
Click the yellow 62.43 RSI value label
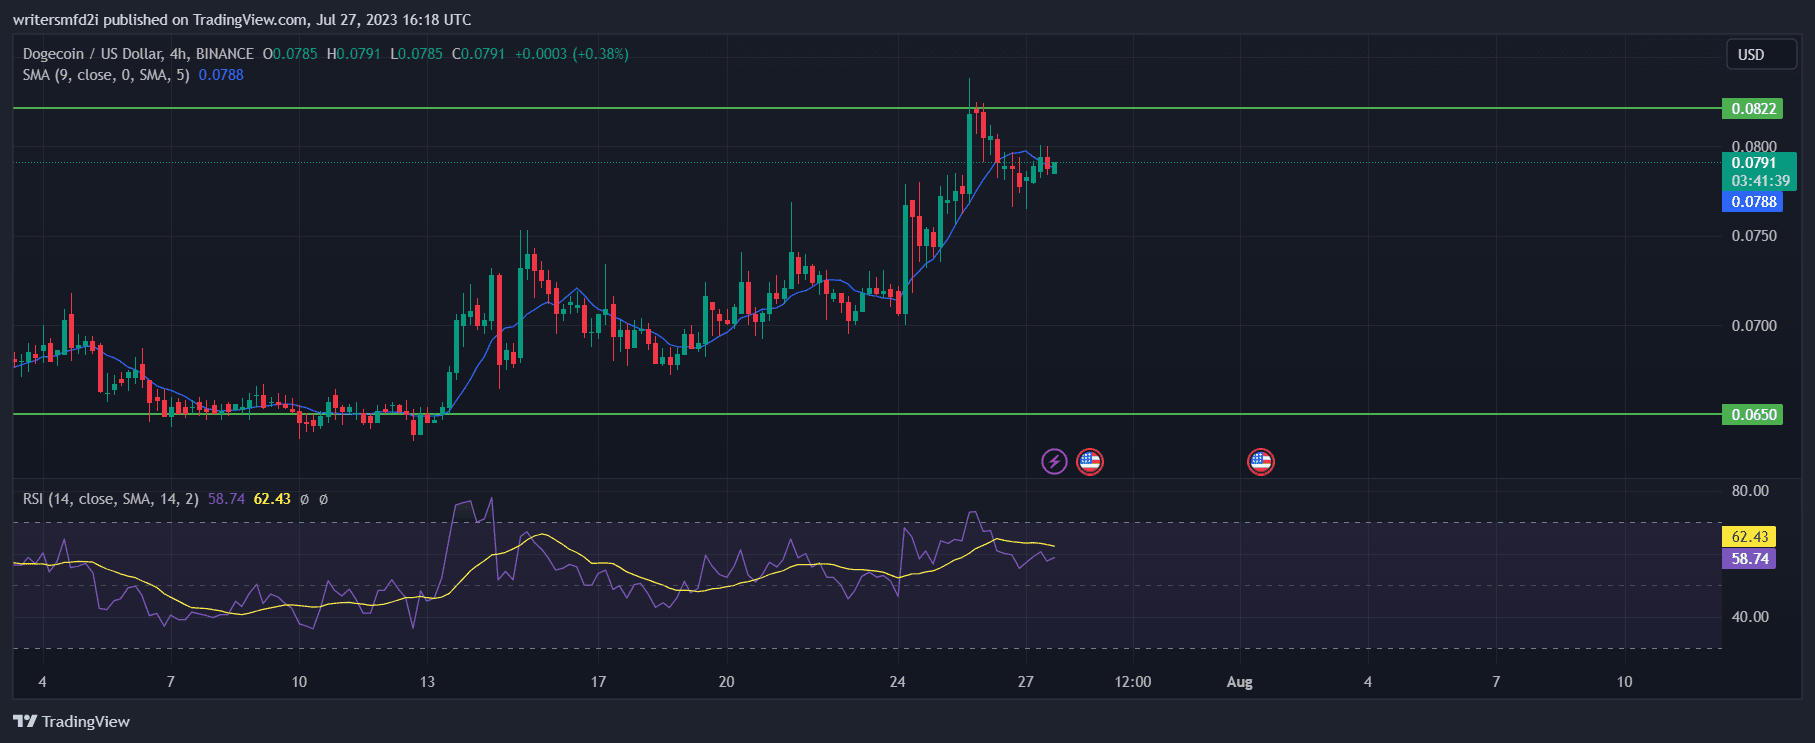(x=1749, y=537)
